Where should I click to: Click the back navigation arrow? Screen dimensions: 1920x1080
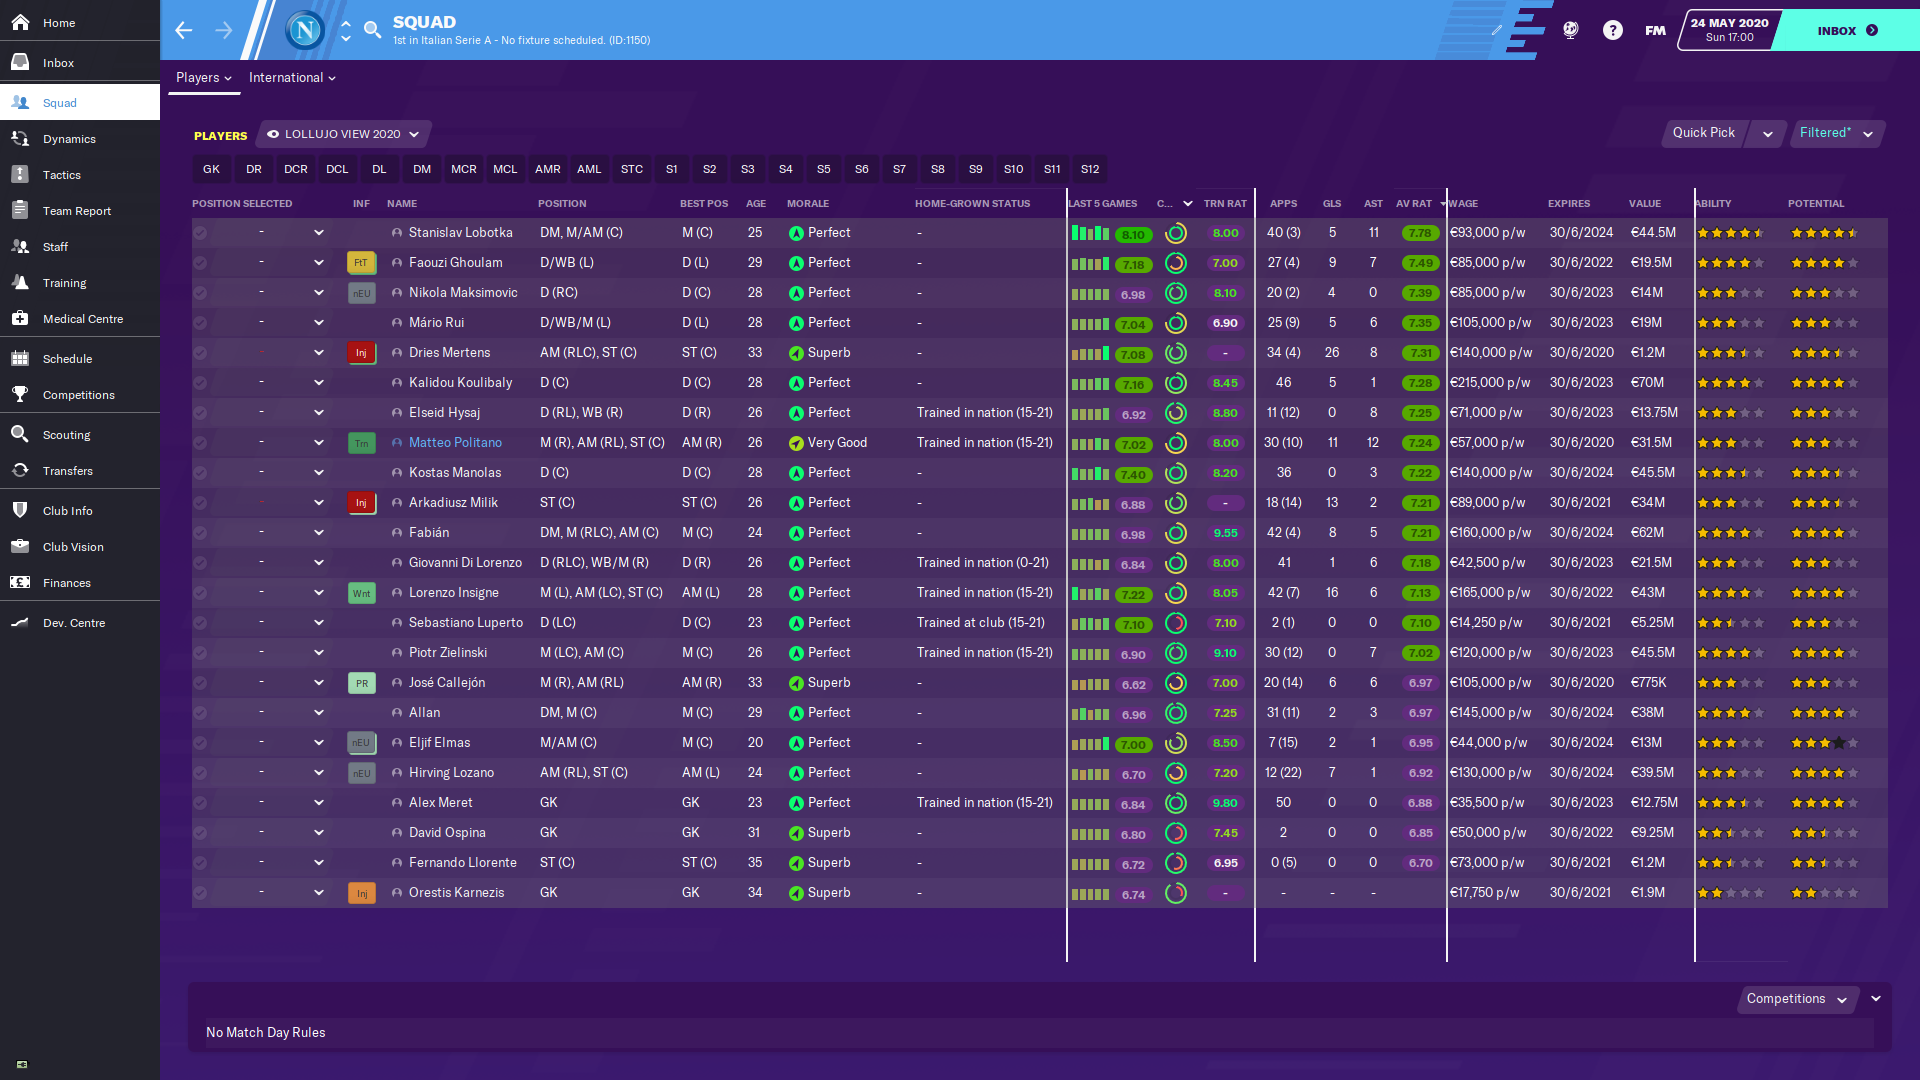[x=183, y=30]
